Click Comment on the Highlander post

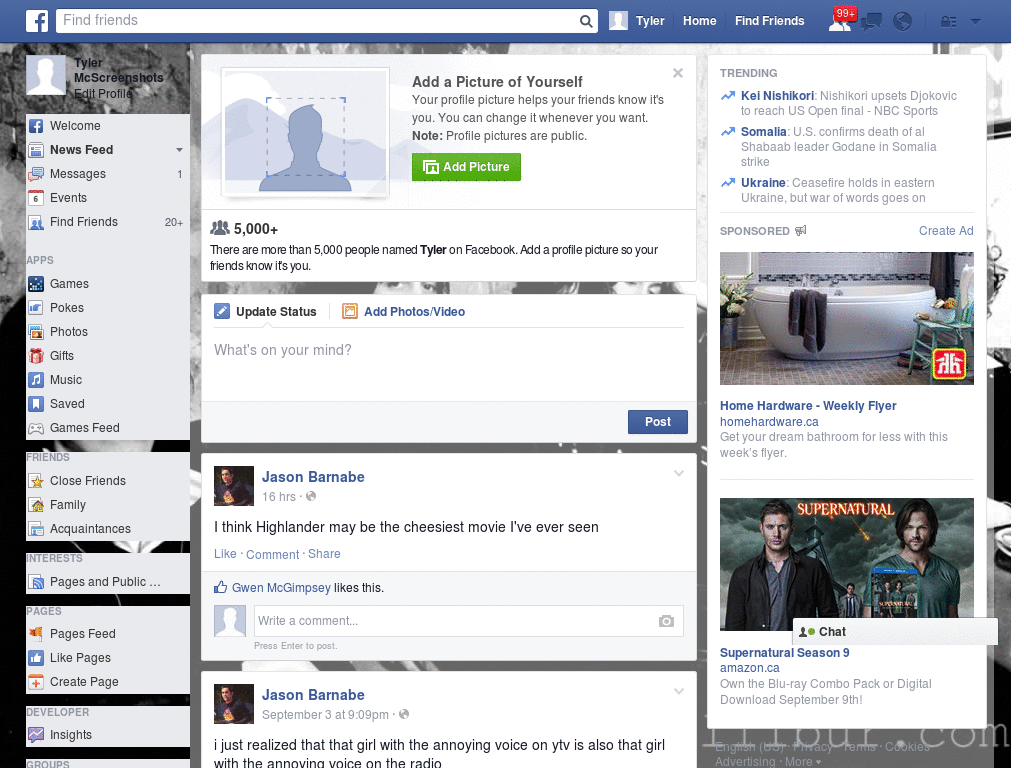coord(272,554)
